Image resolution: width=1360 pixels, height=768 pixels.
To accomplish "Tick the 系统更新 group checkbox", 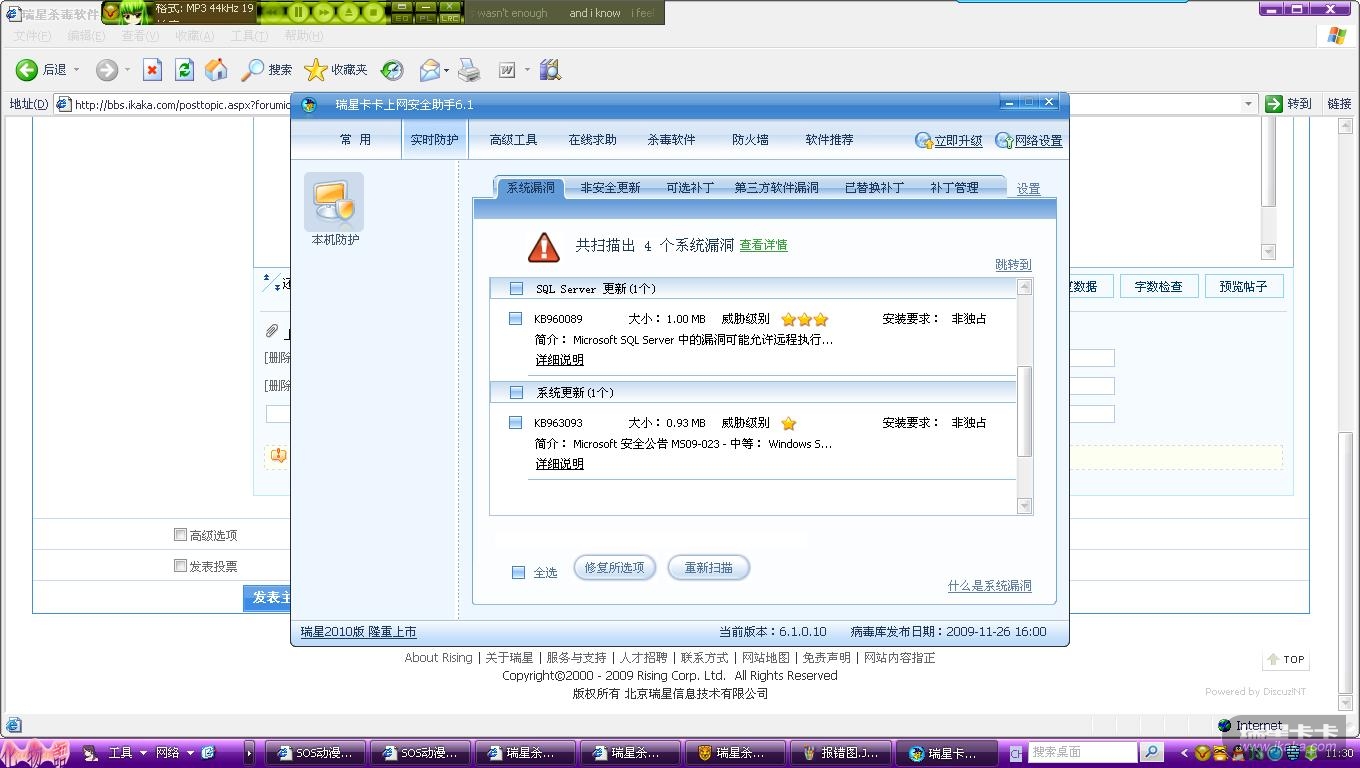I will (x=516, y=393).
